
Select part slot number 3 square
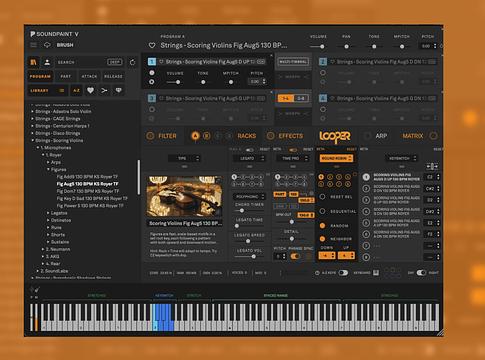tap(152, 98)
